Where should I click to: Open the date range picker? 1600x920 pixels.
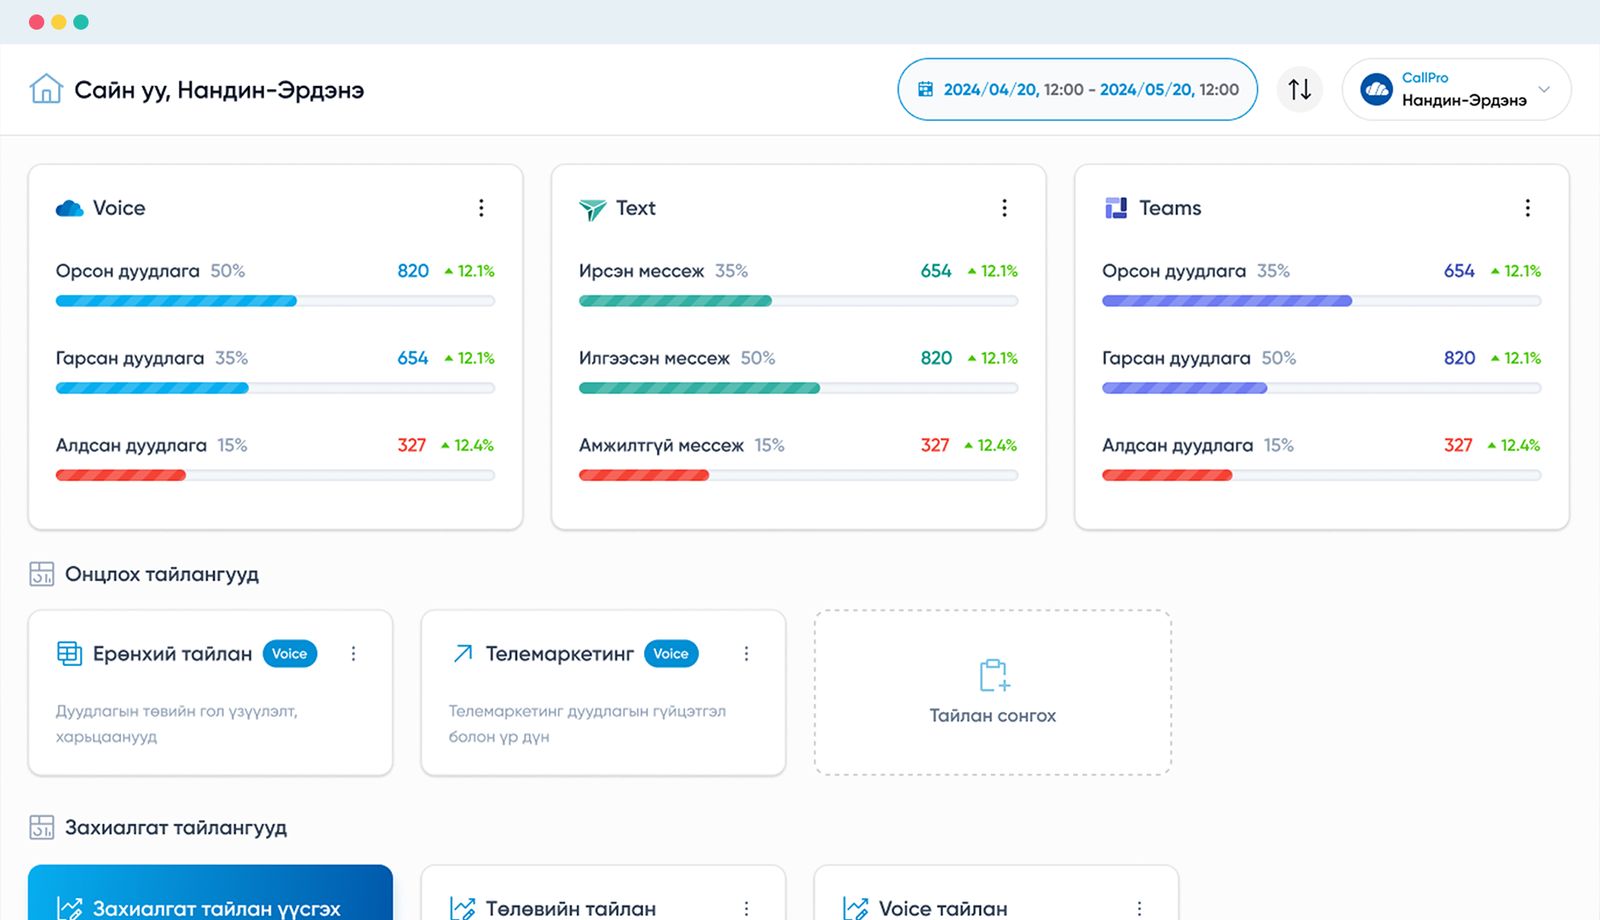pyautogui.click(x=1077, y=89)
